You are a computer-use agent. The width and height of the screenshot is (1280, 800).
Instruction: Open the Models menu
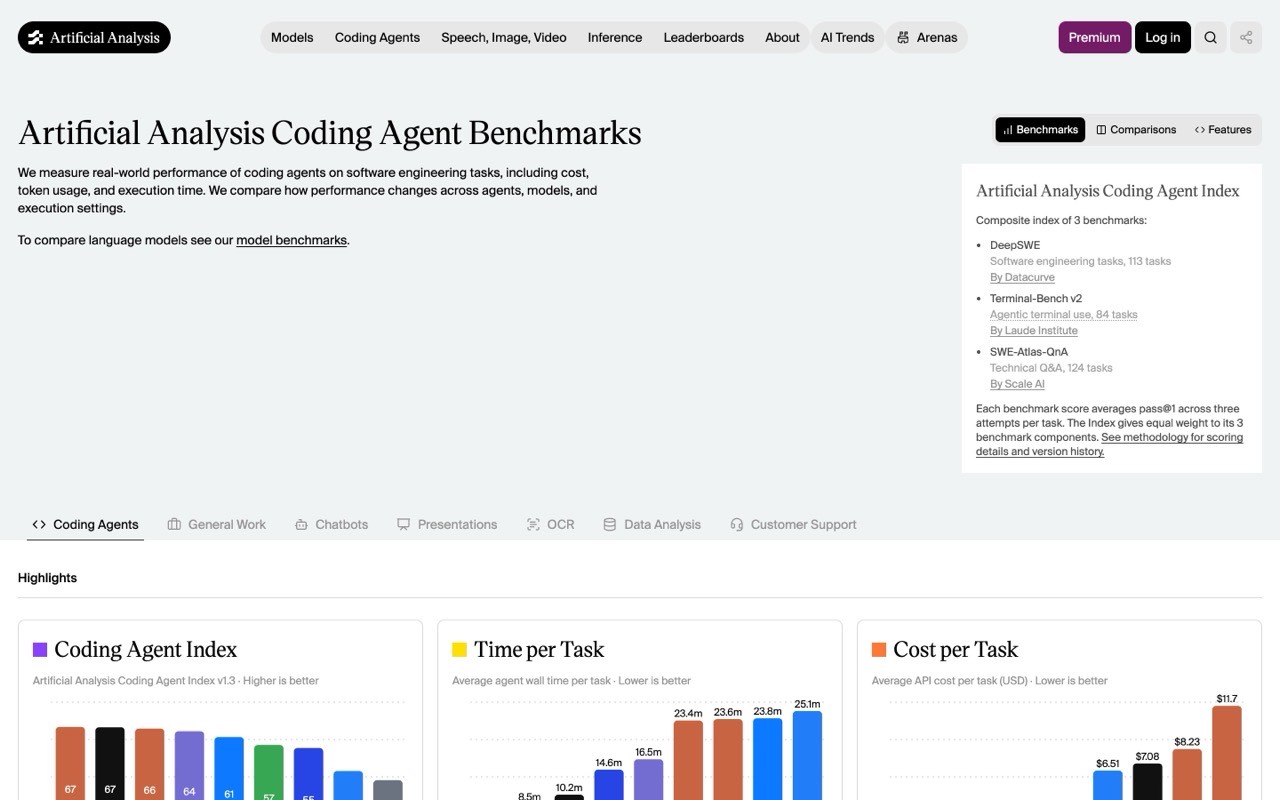(x=292, y=37)
